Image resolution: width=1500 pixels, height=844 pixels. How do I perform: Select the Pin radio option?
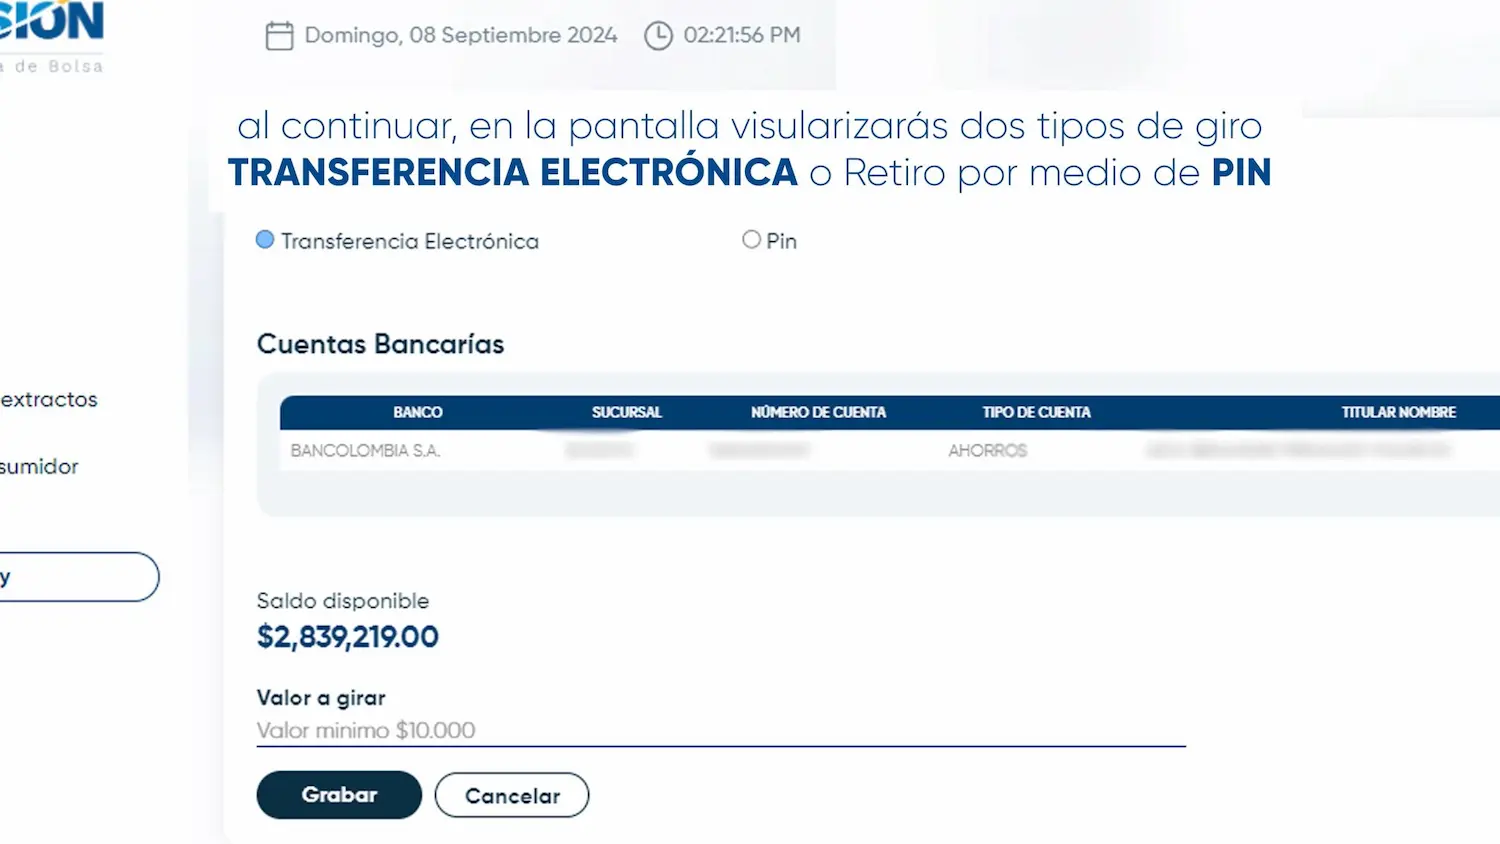751,240
